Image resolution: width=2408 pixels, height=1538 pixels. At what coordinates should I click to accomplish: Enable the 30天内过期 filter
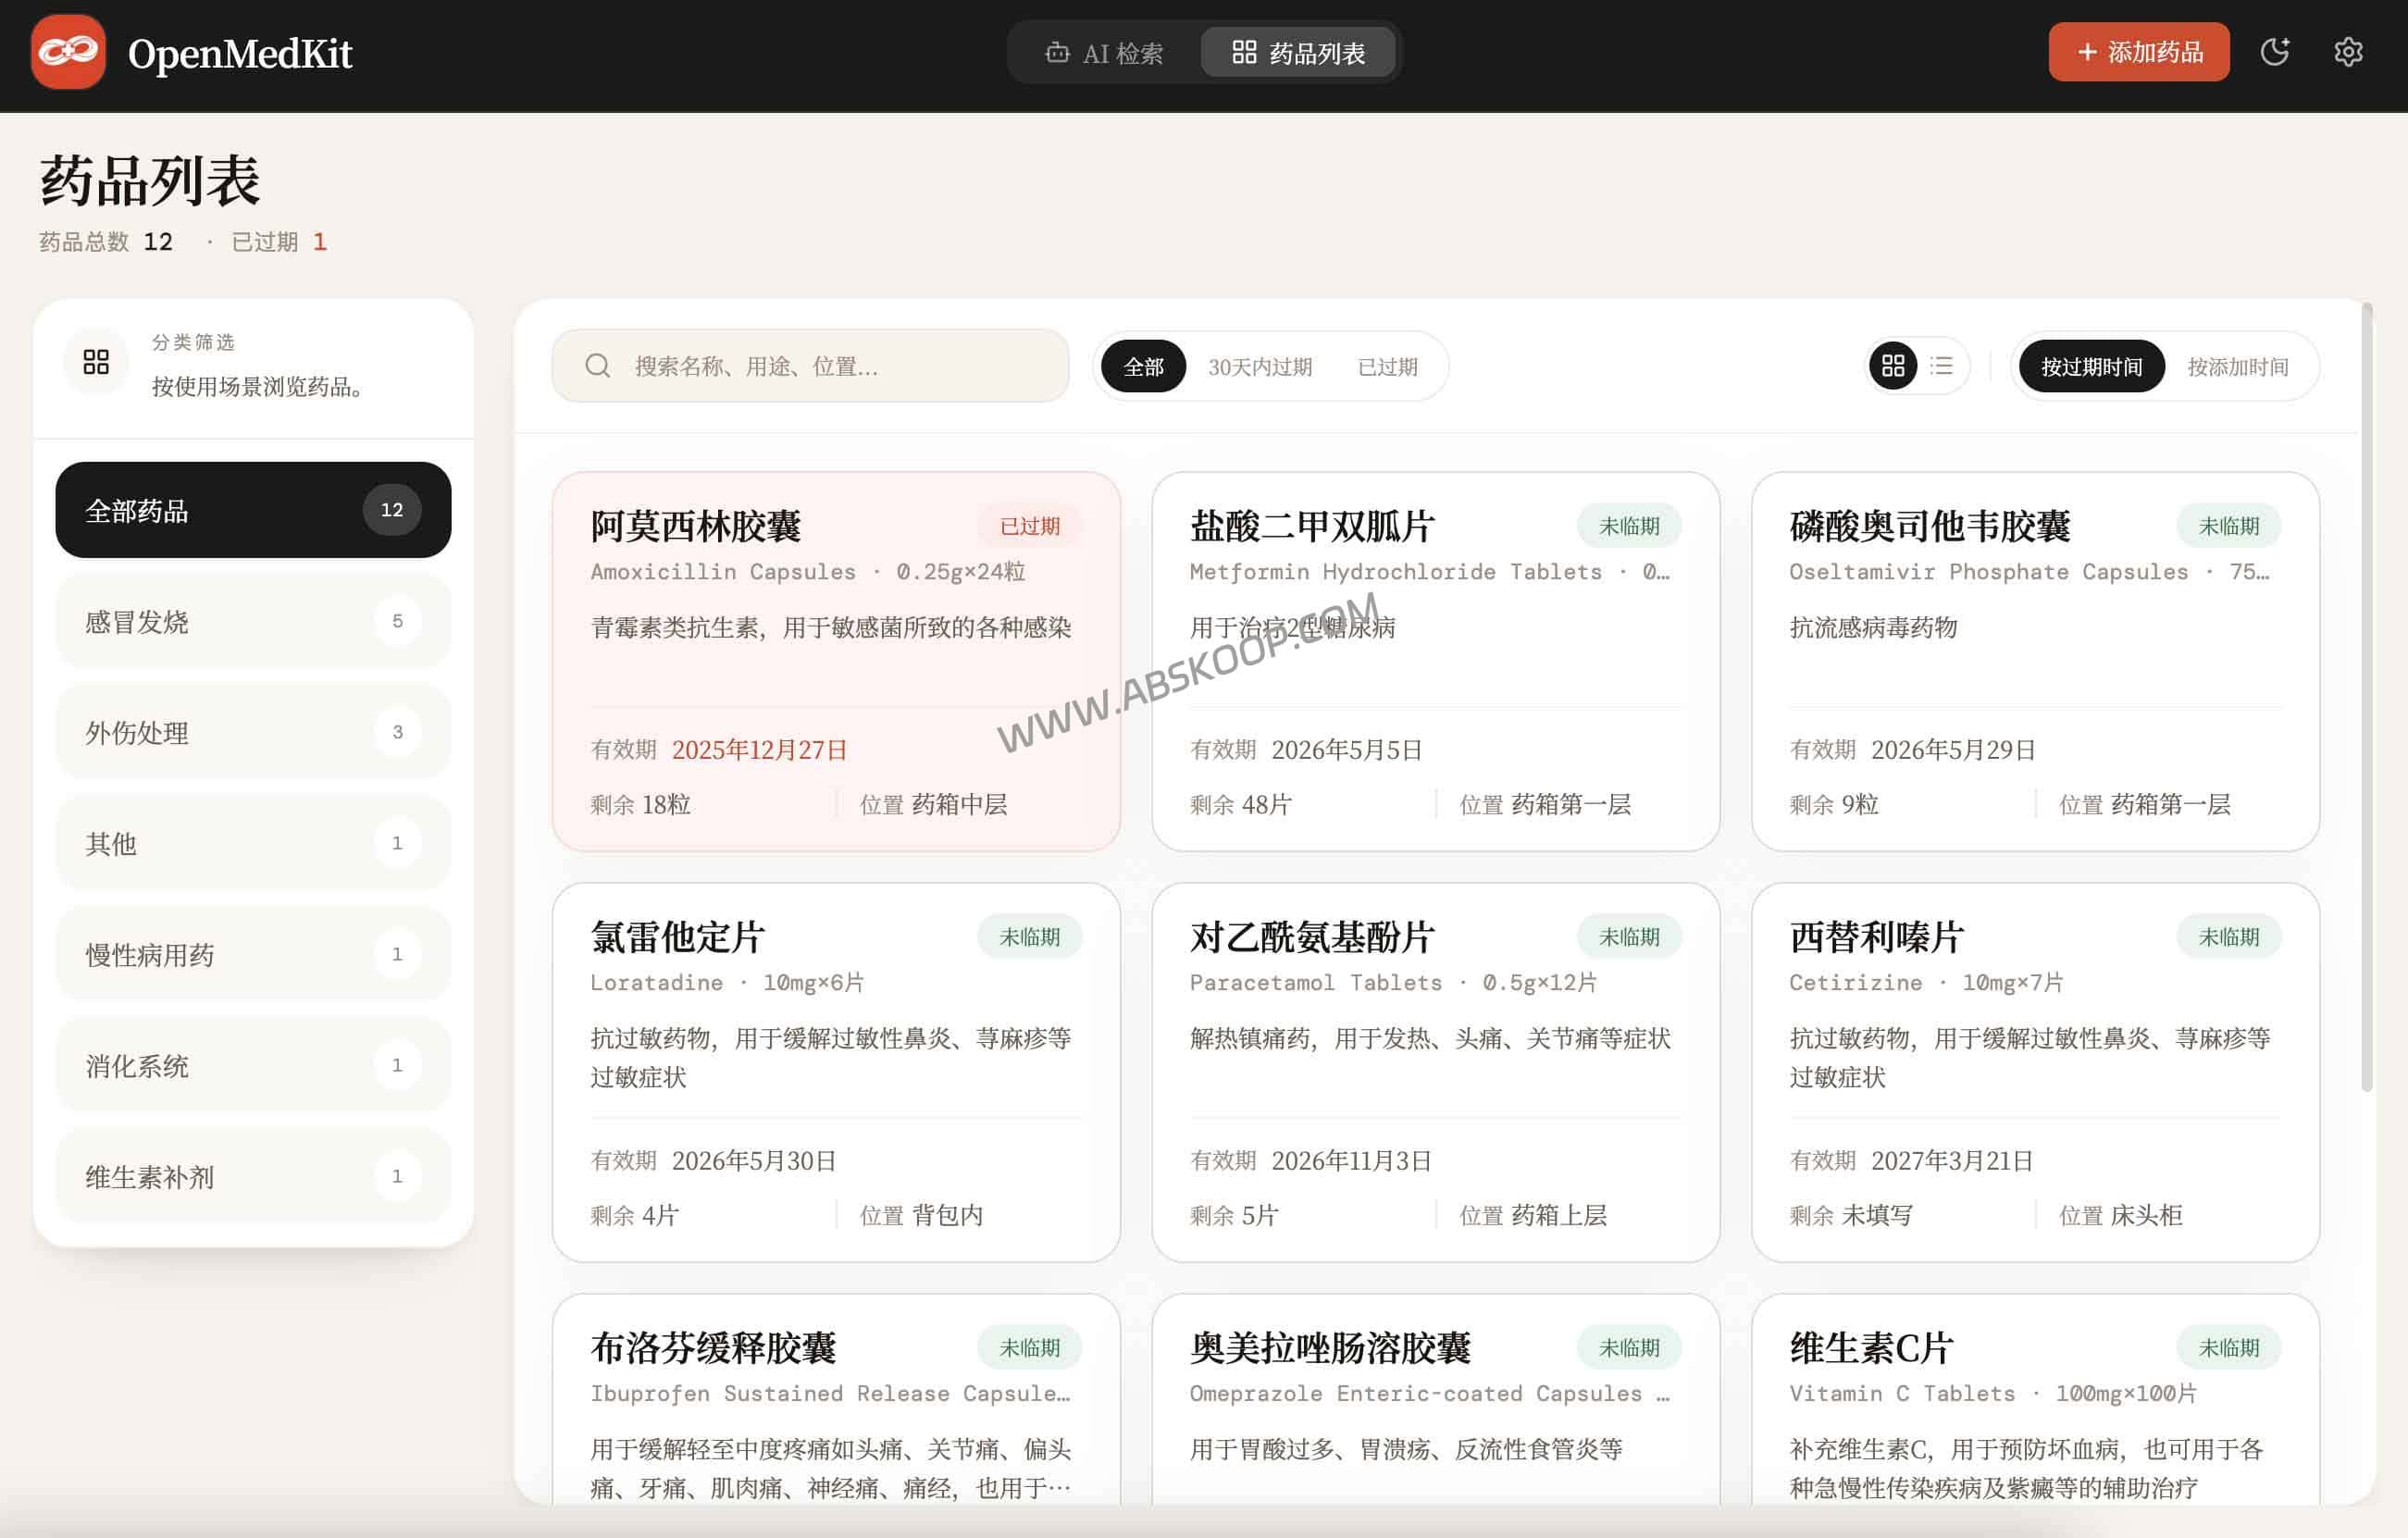[1262, 366]
